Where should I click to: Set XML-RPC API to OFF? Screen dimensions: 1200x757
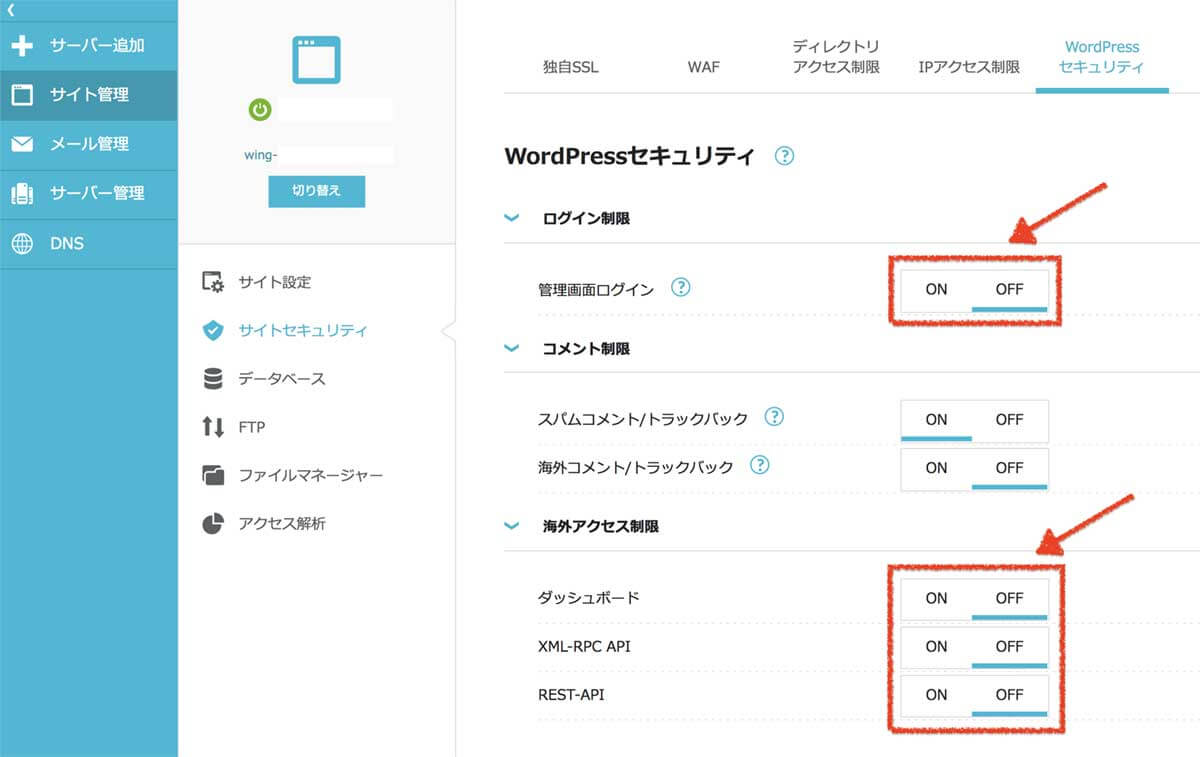coord(1010,647)
